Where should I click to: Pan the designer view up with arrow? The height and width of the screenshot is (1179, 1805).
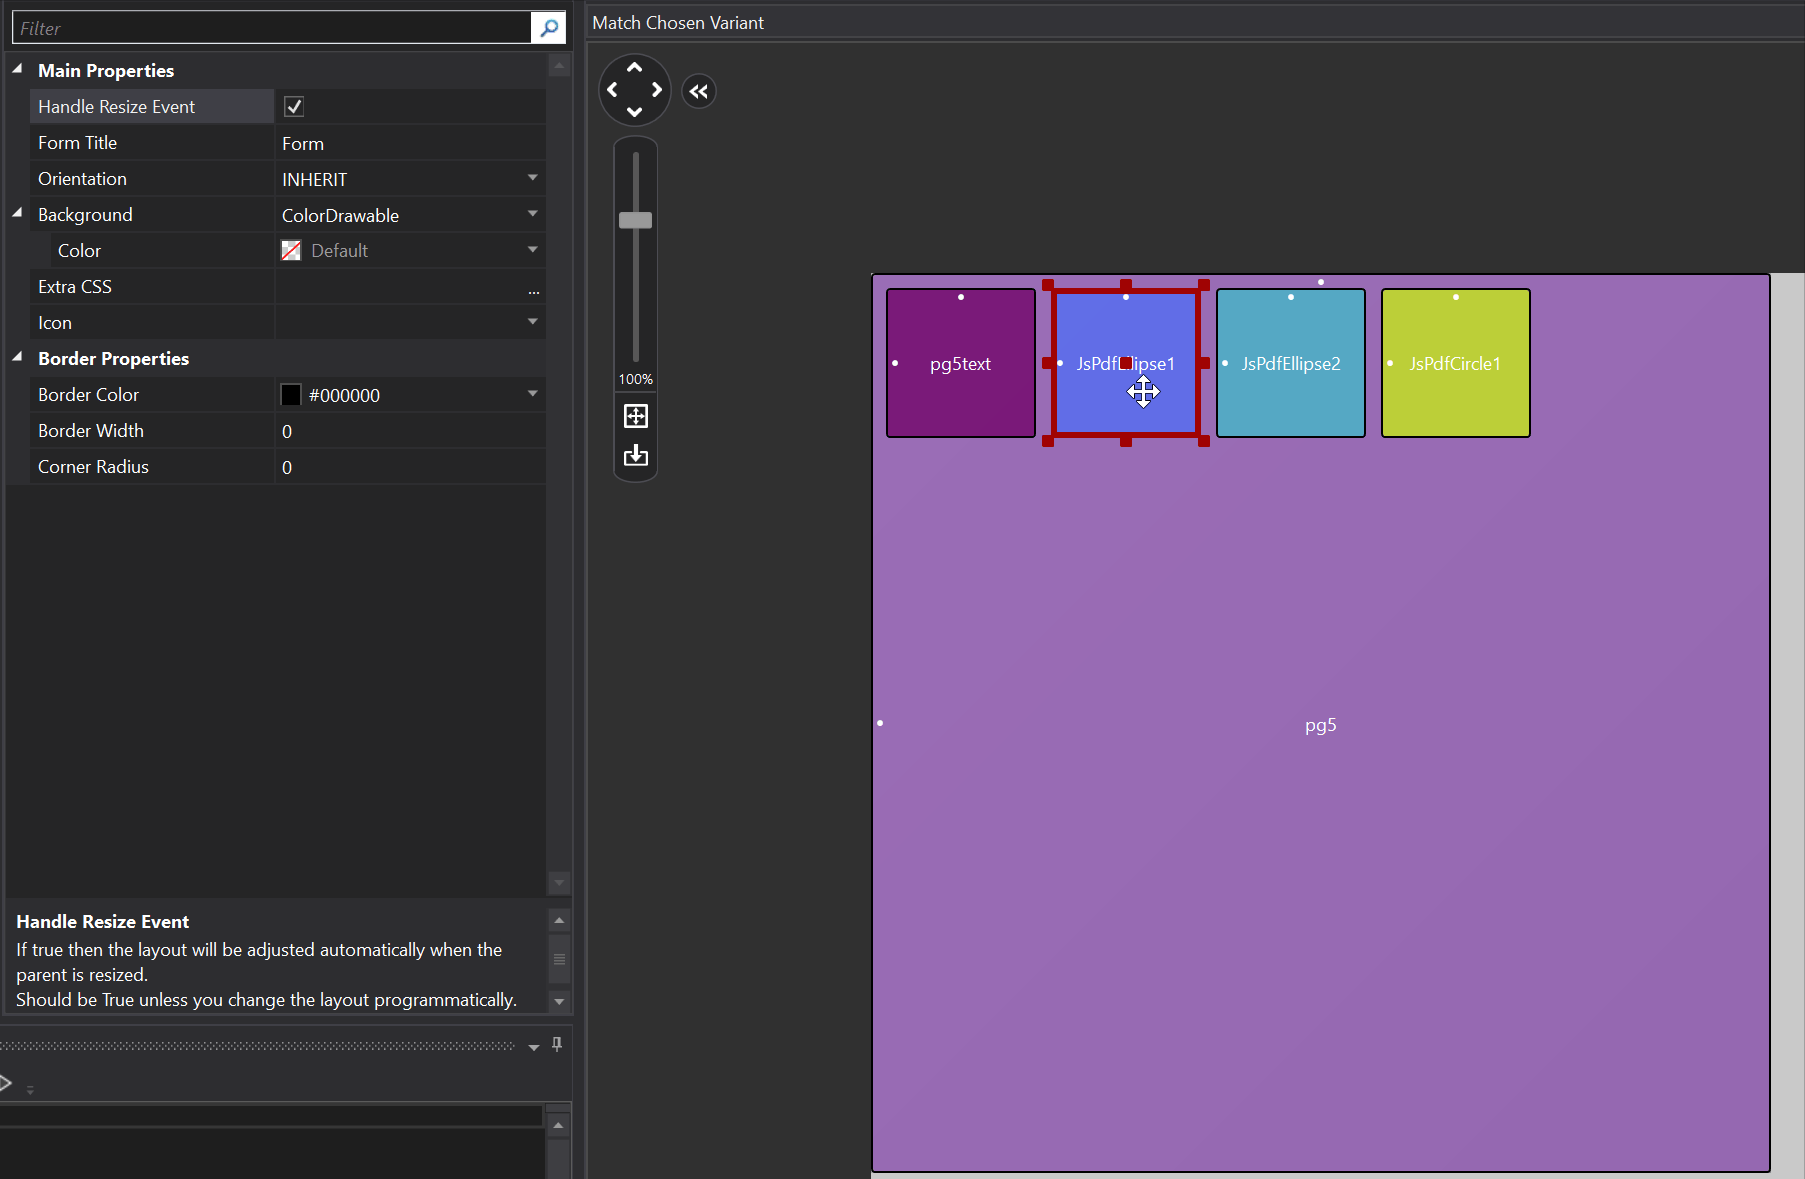click(634, 68)
